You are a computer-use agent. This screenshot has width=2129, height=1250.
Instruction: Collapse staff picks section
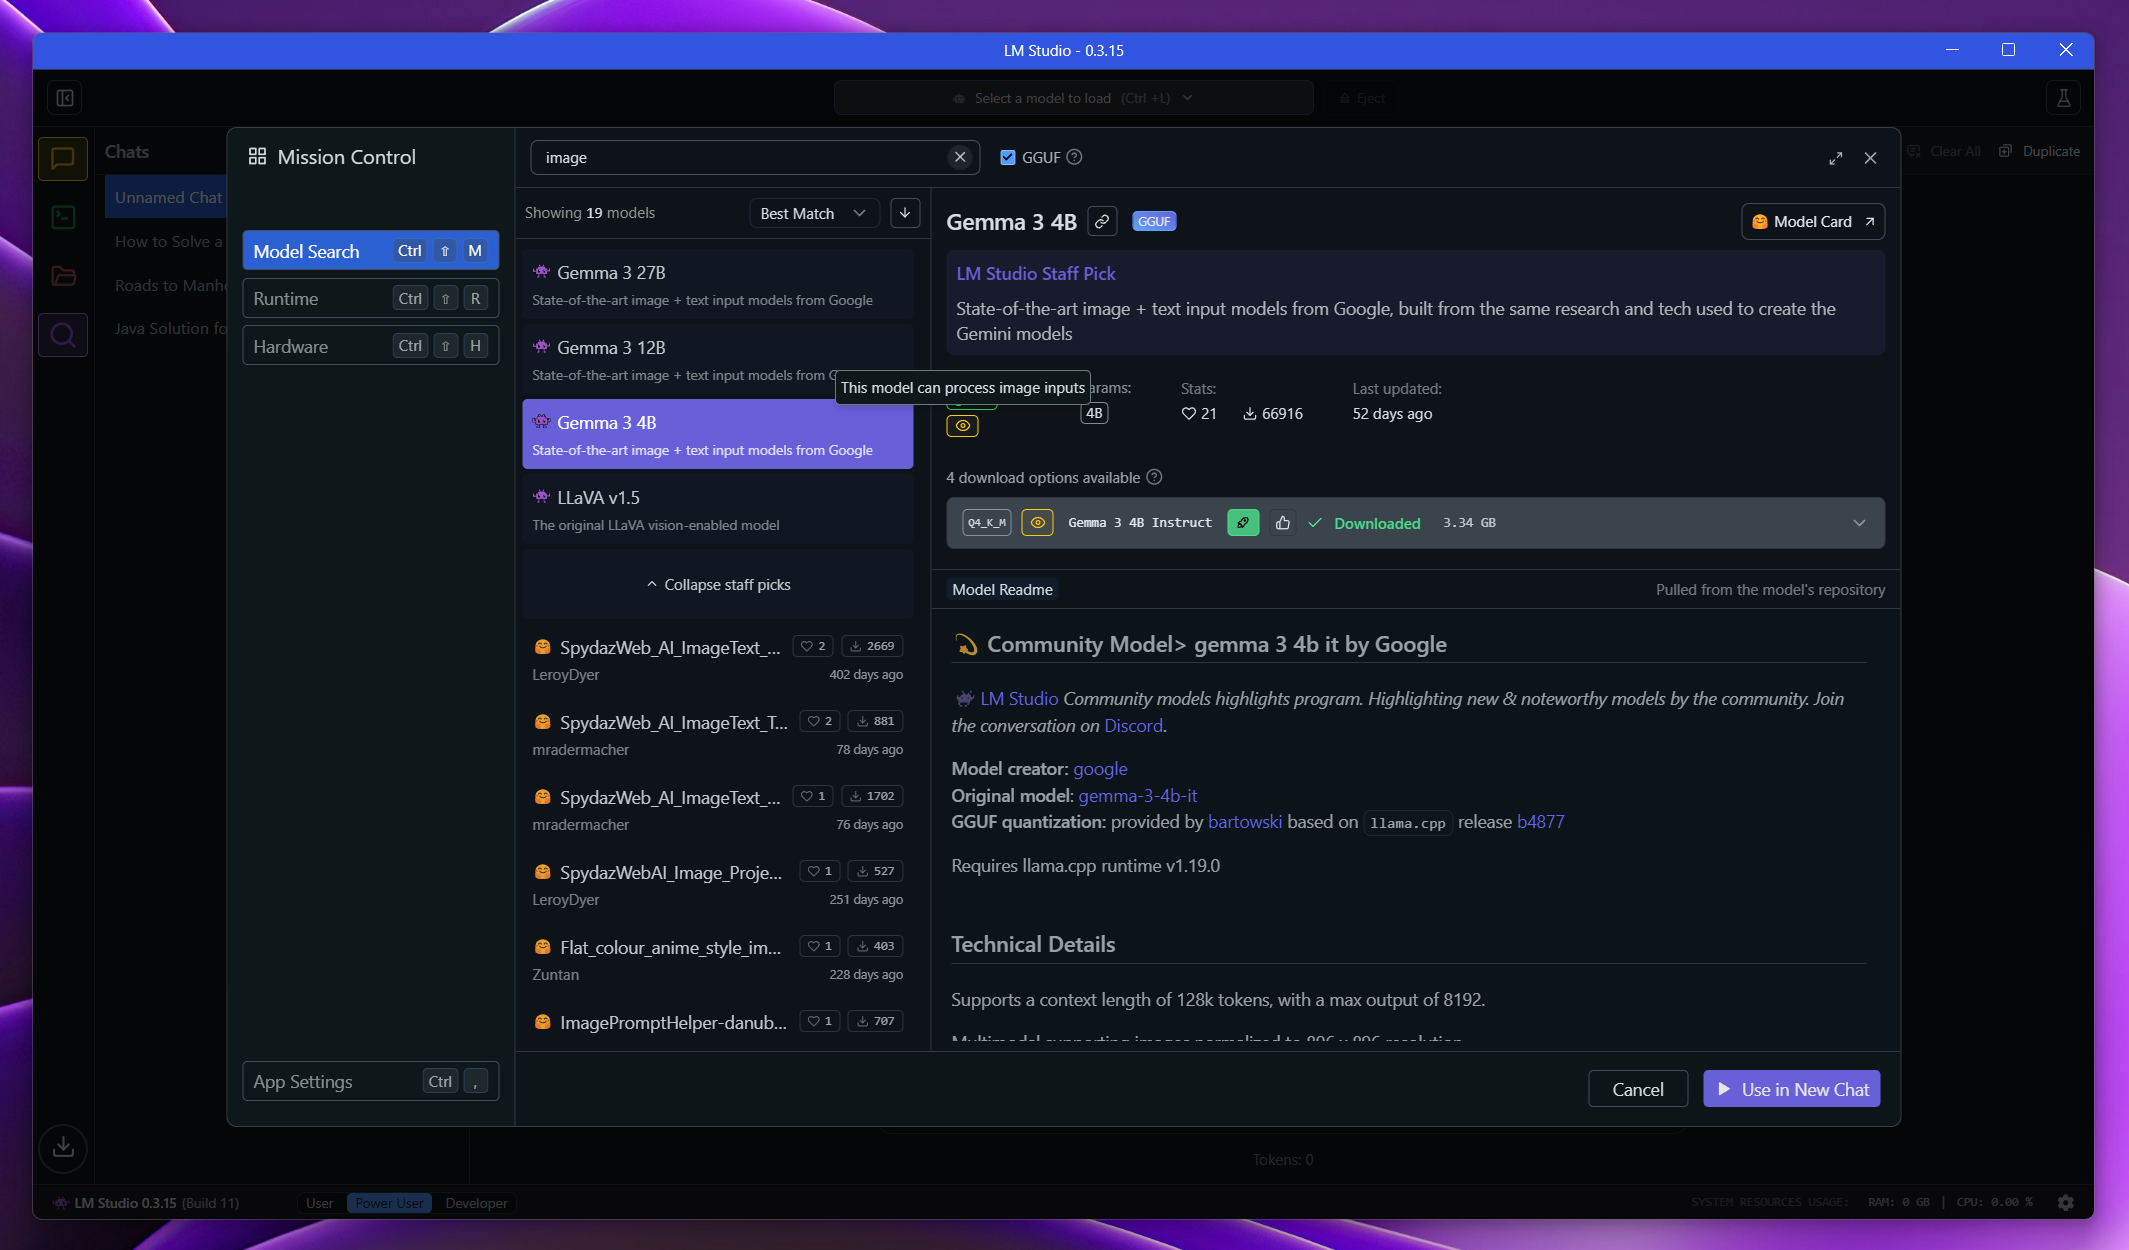pyautogui.click(x=718, y=585)
